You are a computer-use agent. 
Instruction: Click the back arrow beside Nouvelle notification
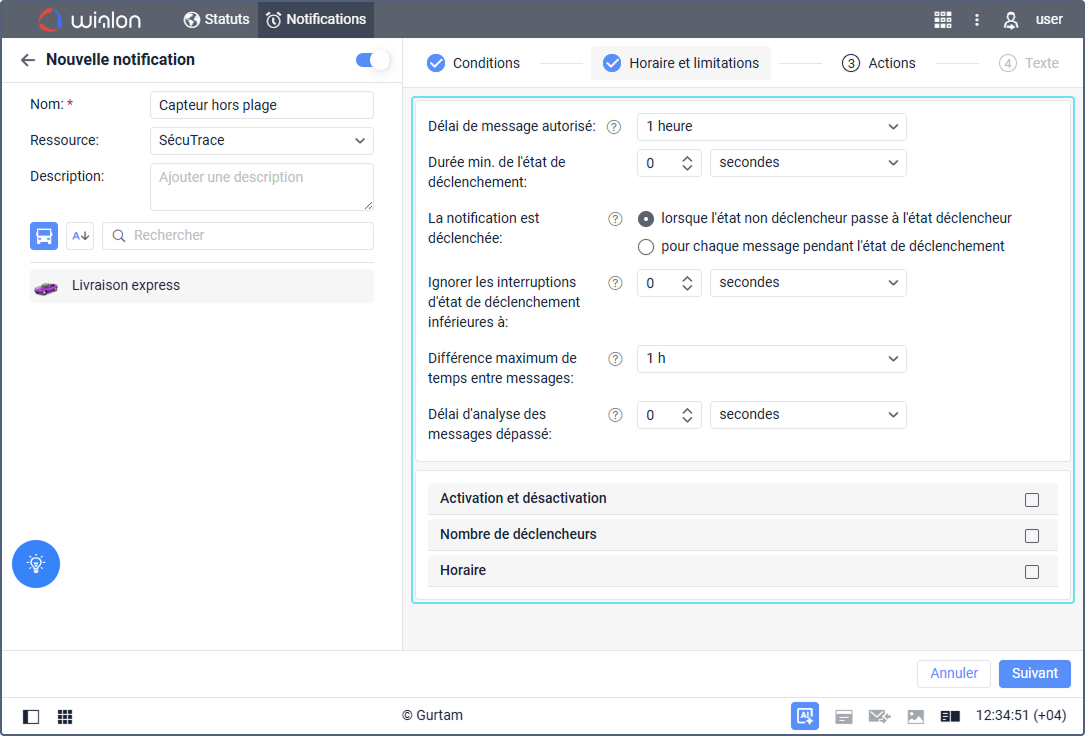(x=28, y=60)
